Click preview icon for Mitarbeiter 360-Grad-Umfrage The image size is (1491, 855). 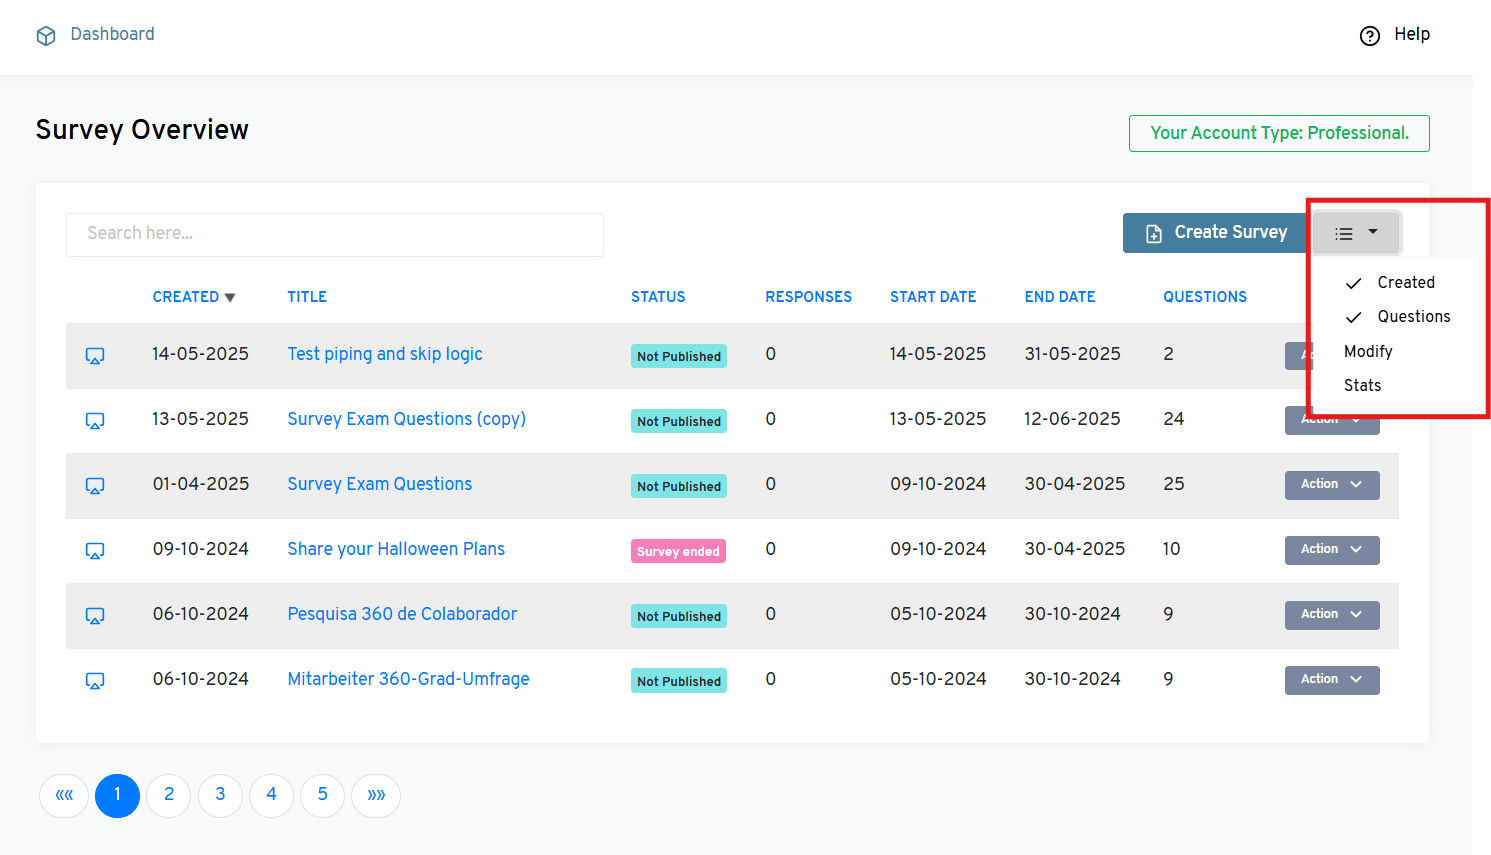pos(95,681)
